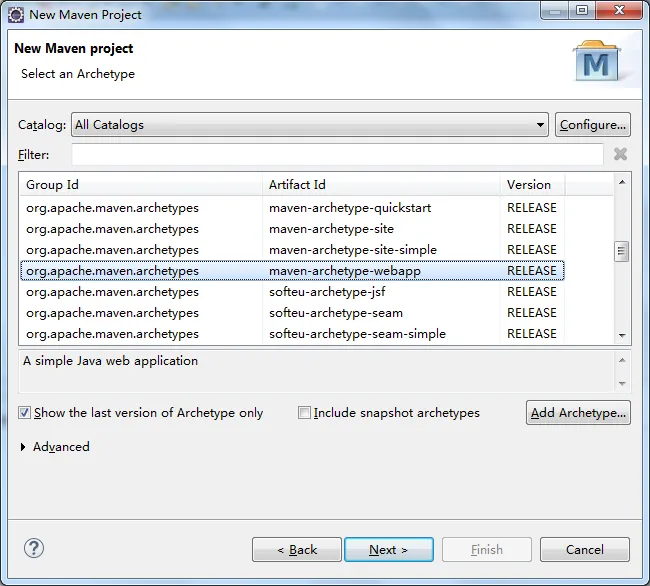Screen dimensions: 650x586
Task: Click Group Id cell of softeu-archetype-jsf row
Action: point(112,292)
